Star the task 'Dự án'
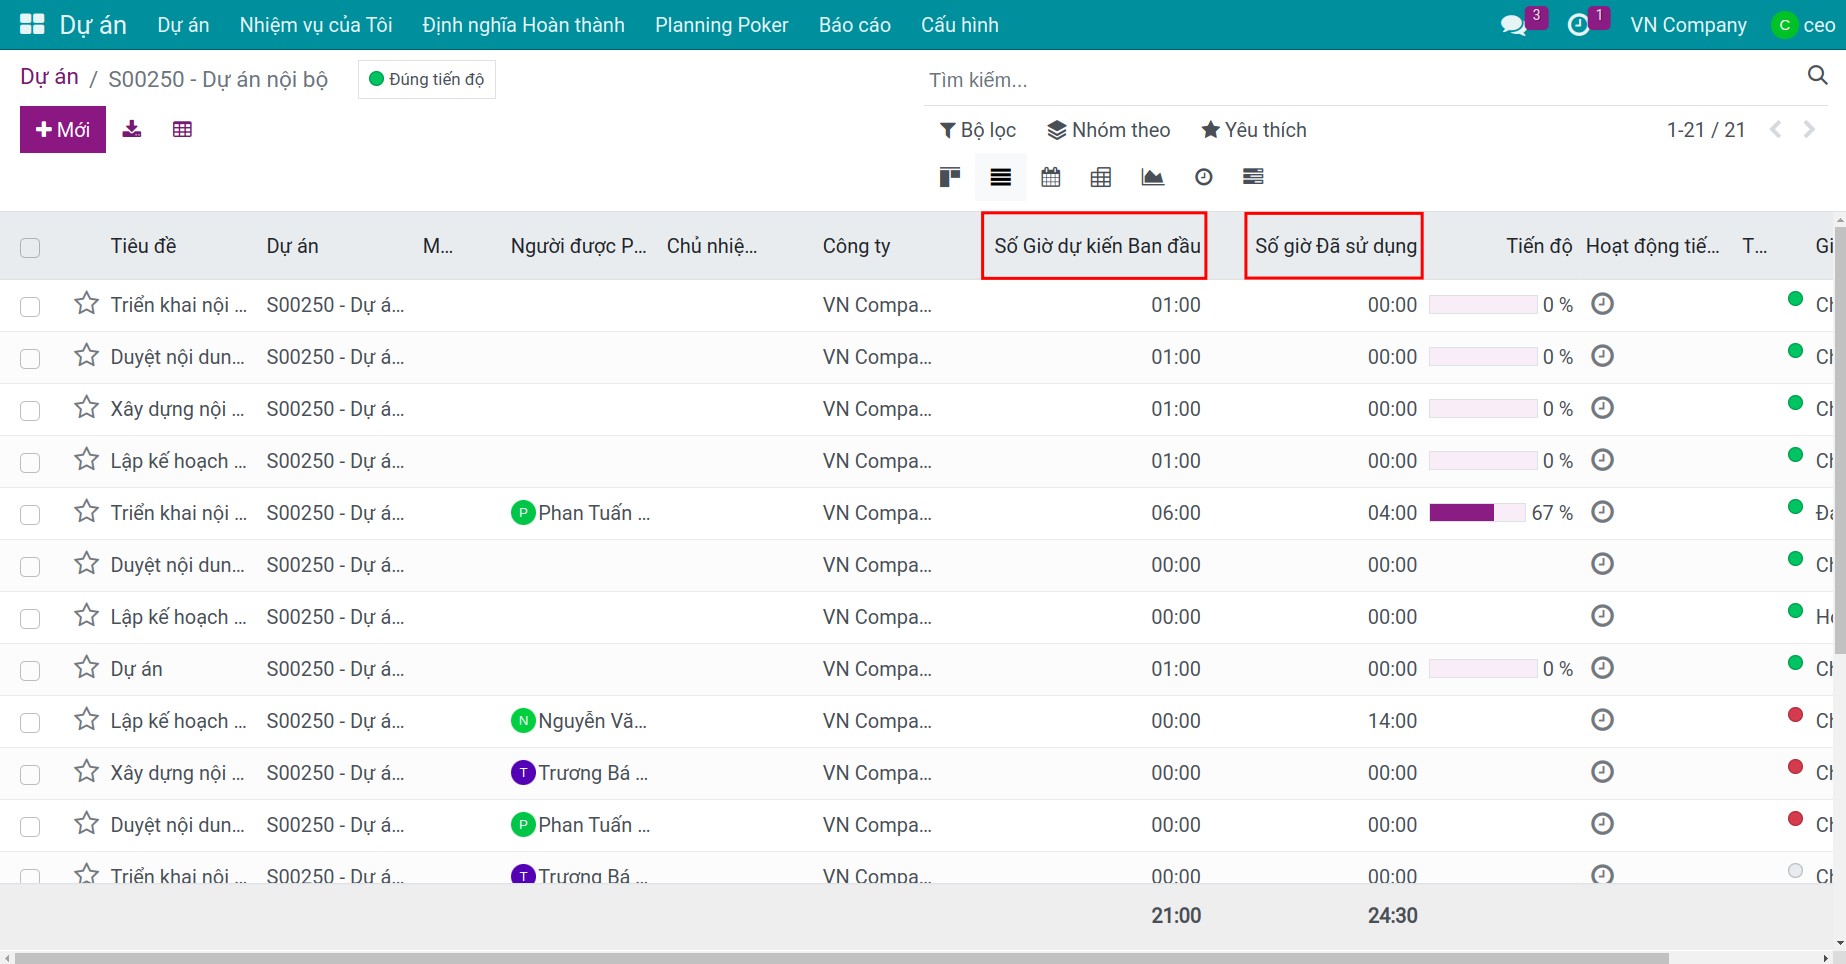 tap(87, 667)
